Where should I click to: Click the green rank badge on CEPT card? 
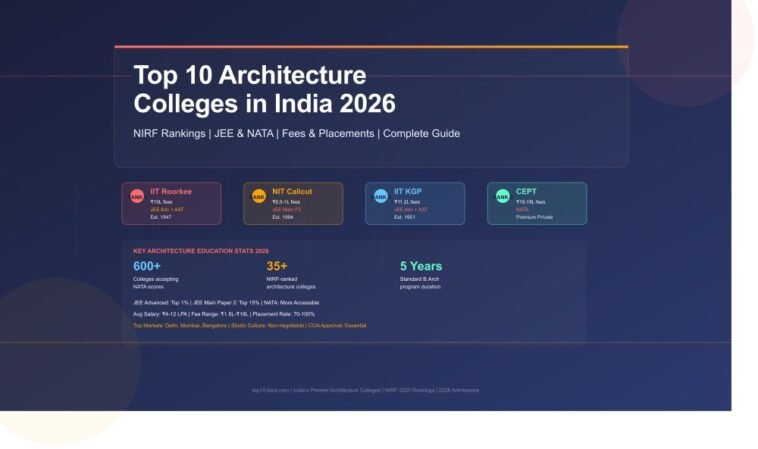[502, 196]
